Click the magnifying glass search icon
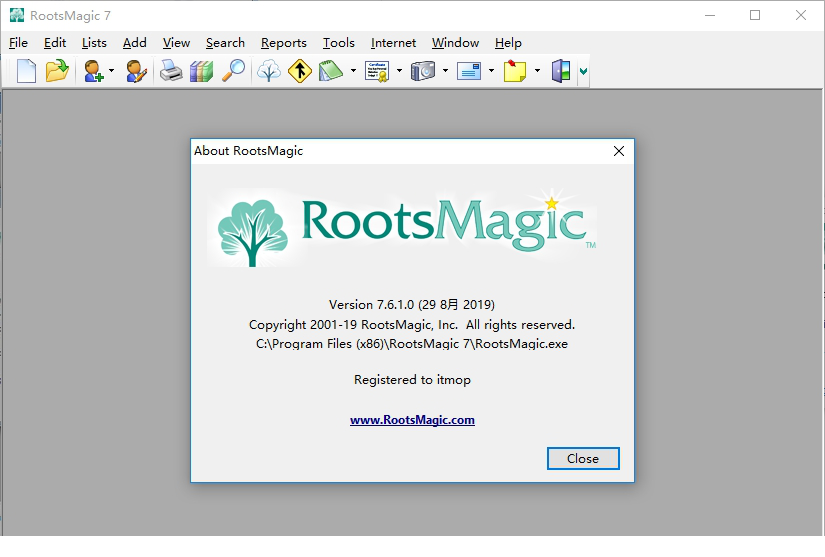Screen dimensions: 825x557 233,70
